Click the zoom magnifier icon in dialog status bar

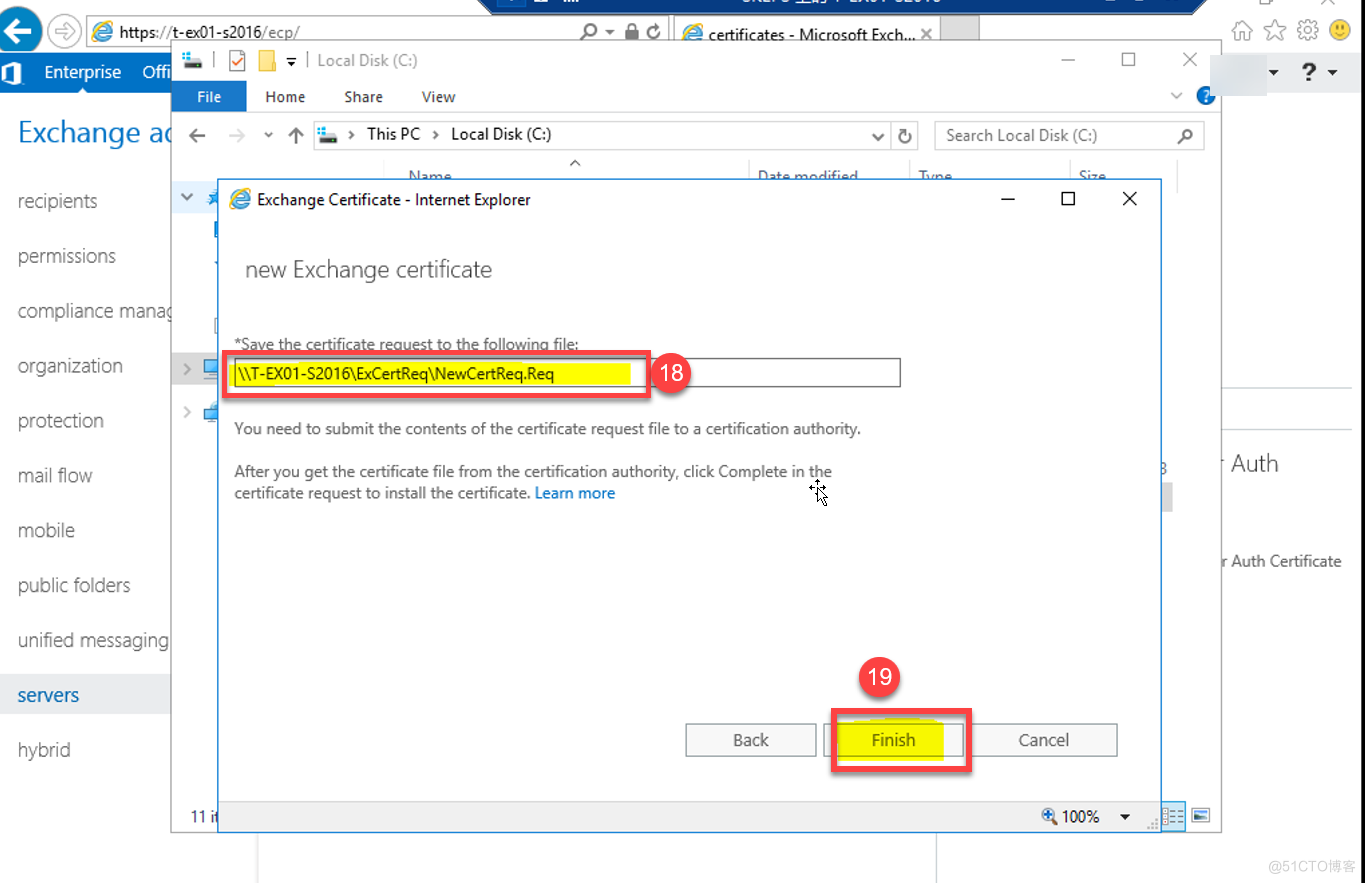pyautogui.click(x=1048, y=816)
